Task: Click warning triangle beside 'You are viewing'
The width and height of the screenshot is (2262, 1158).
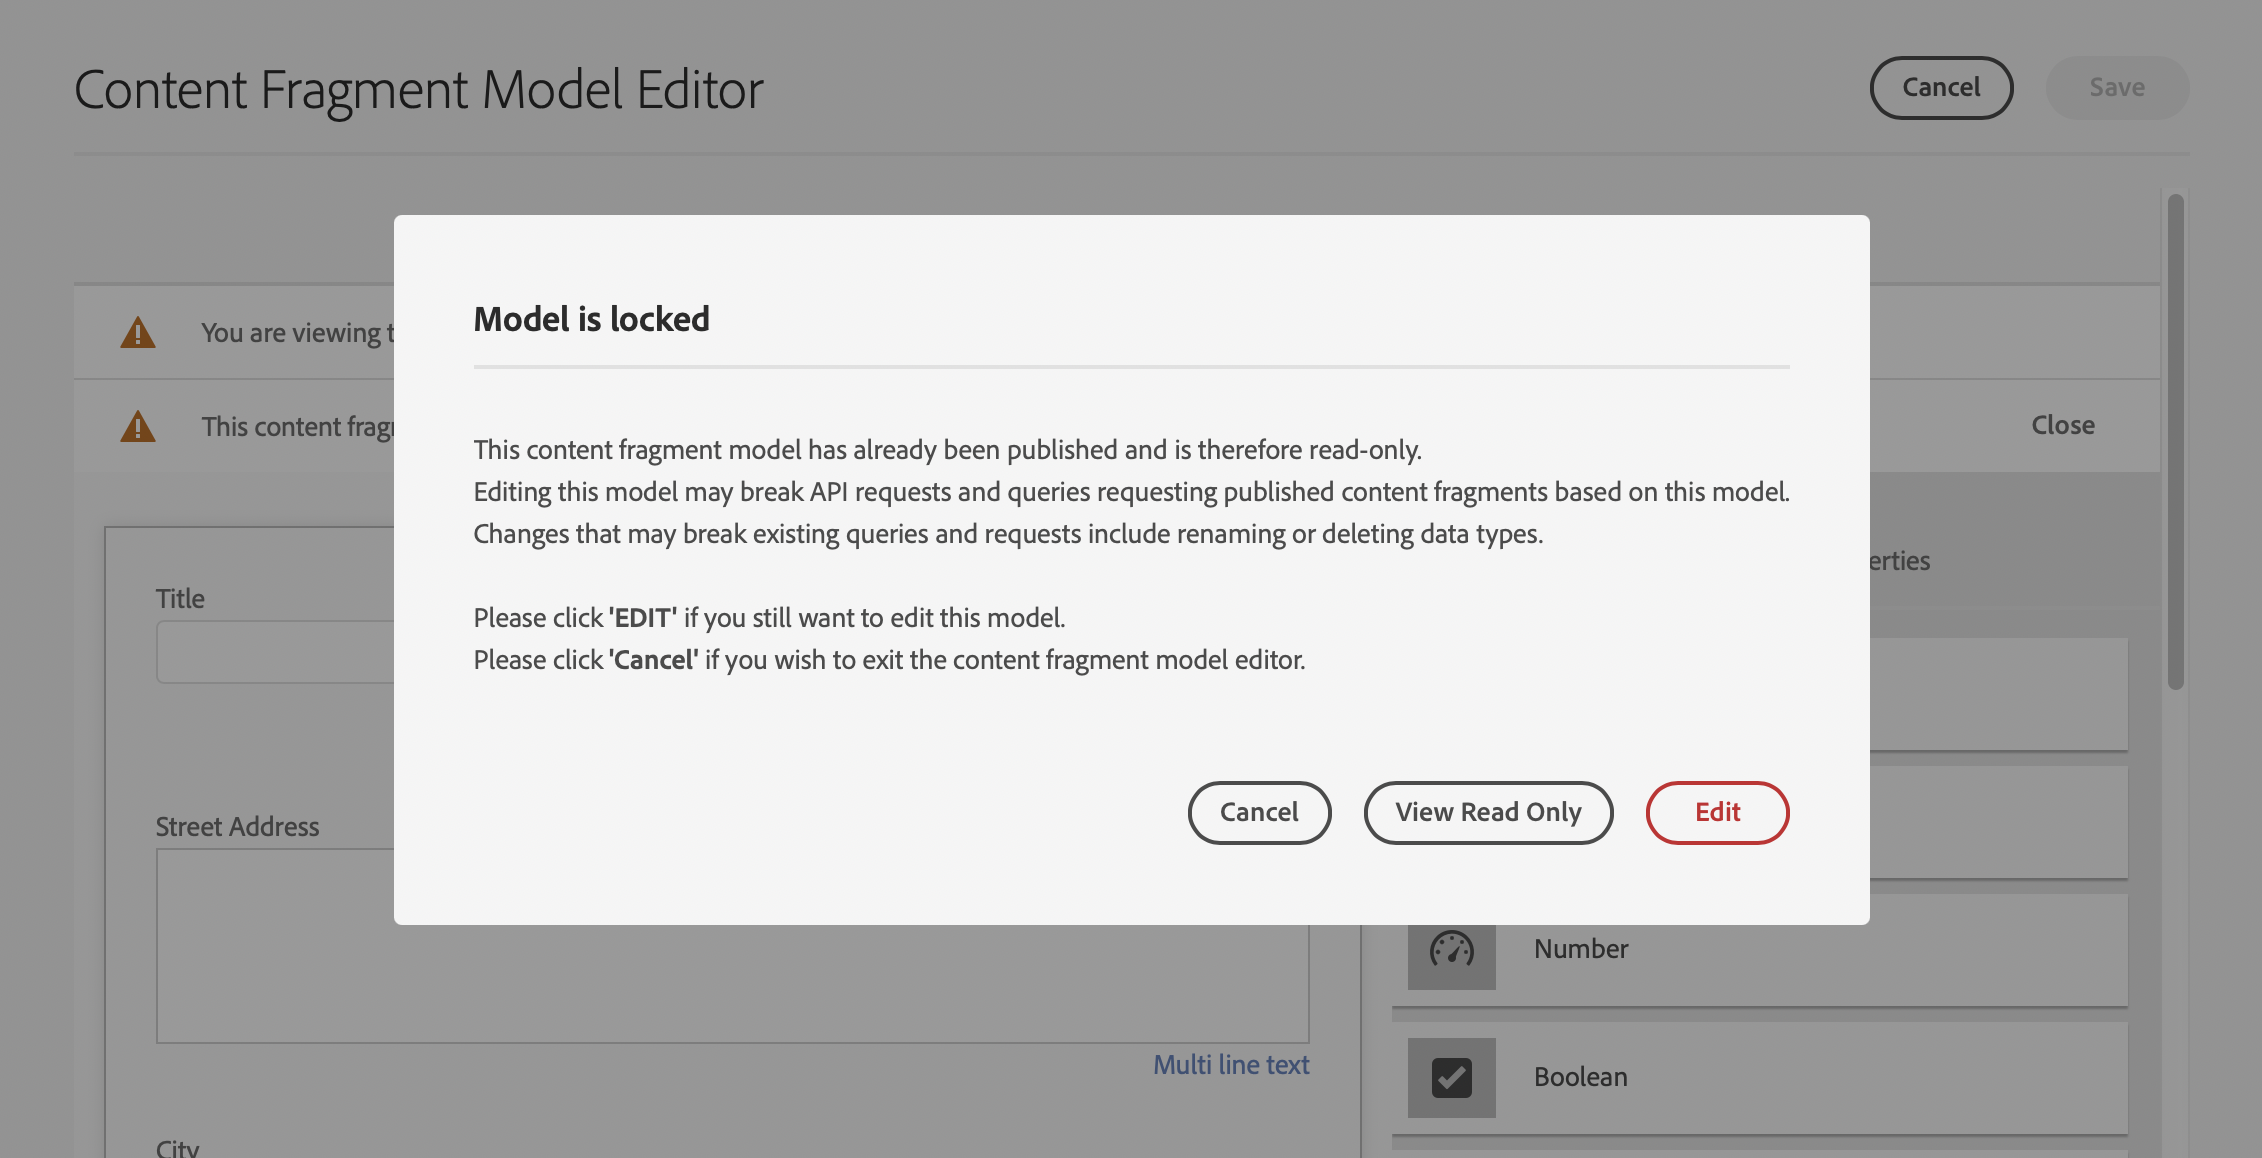Action: [x=138, y=333]
